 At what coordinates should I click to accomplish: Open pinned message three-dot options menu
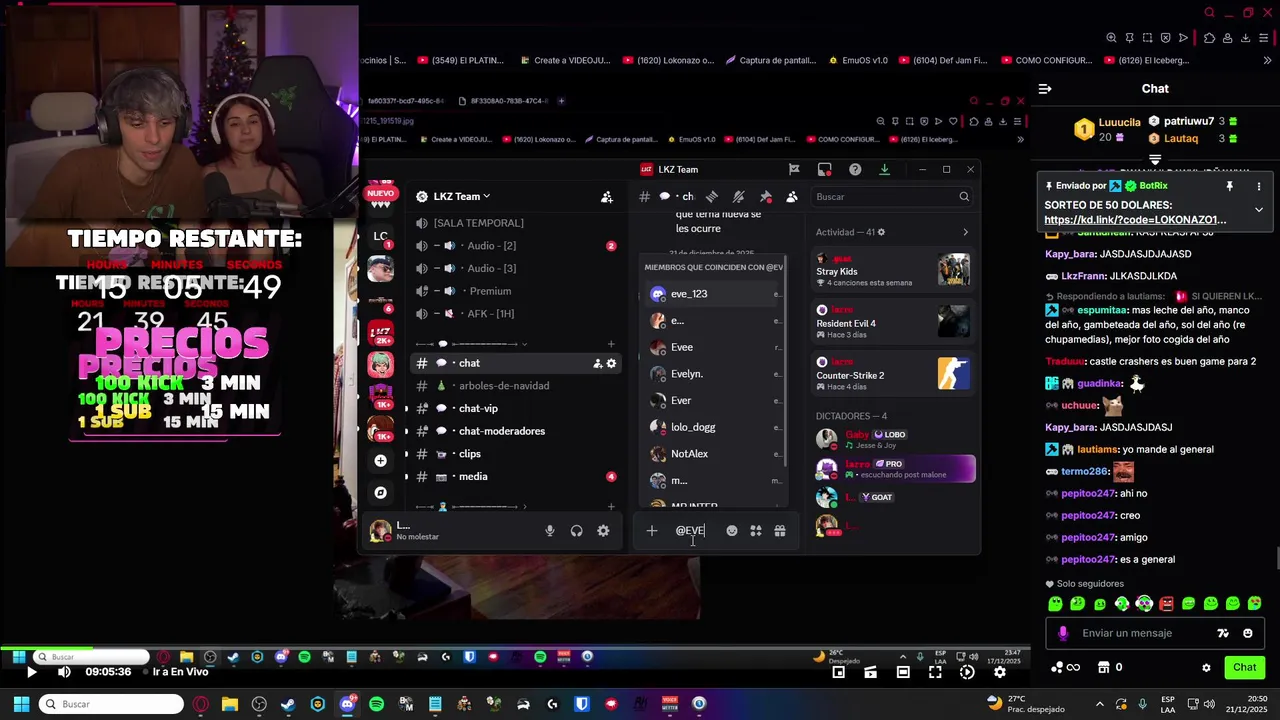(1259, 186)
